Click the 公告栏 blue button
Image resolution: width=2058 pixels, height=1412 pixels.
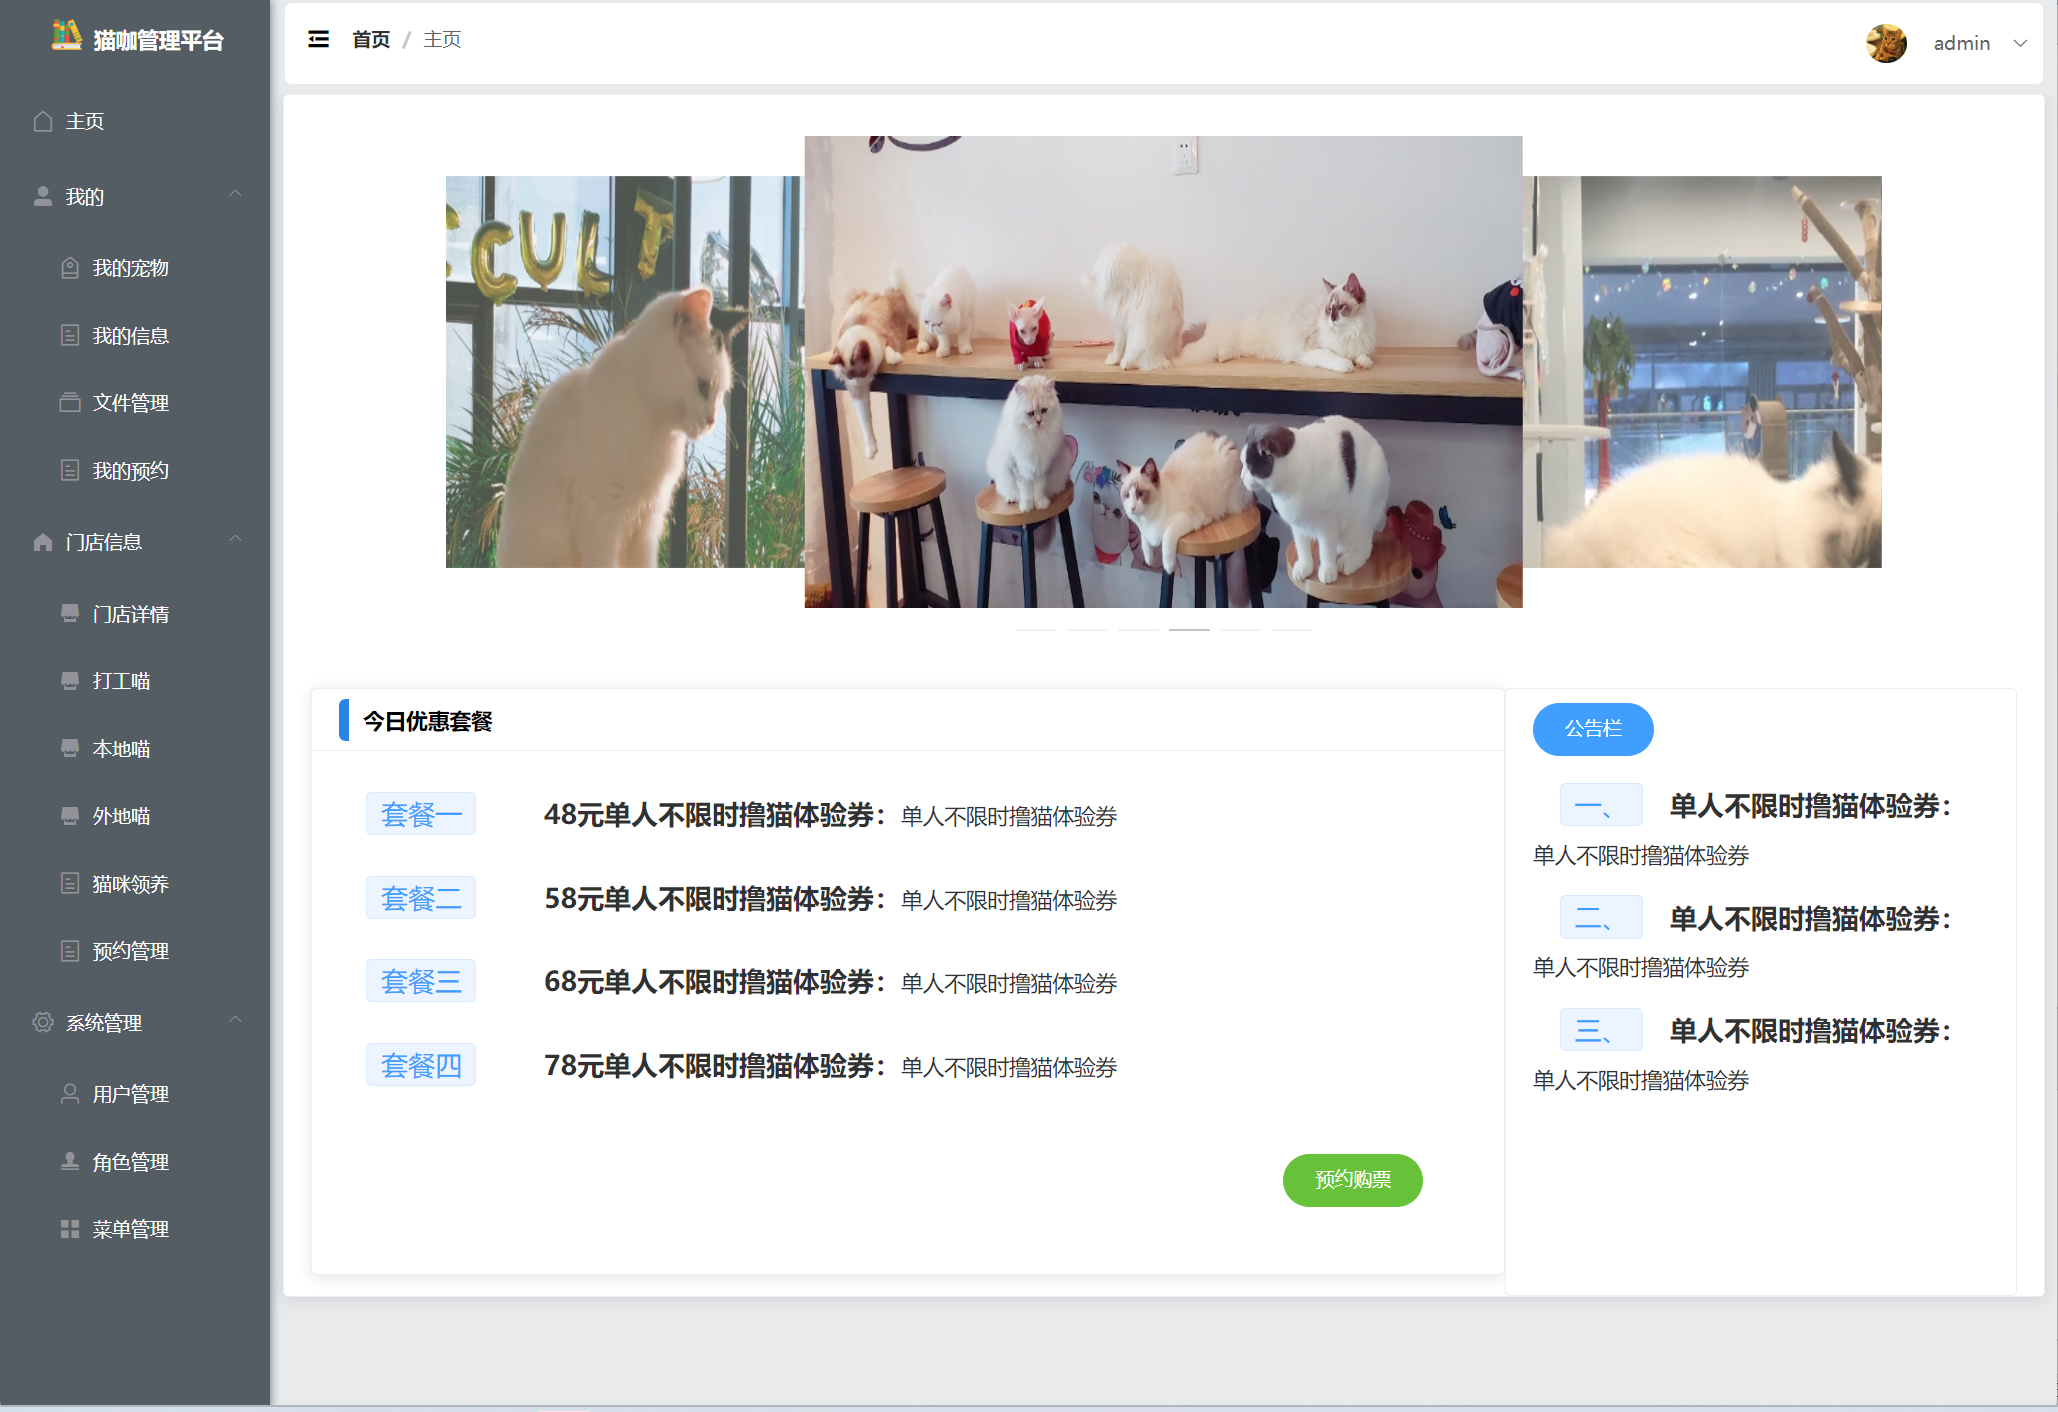[x=1592, y=729]
